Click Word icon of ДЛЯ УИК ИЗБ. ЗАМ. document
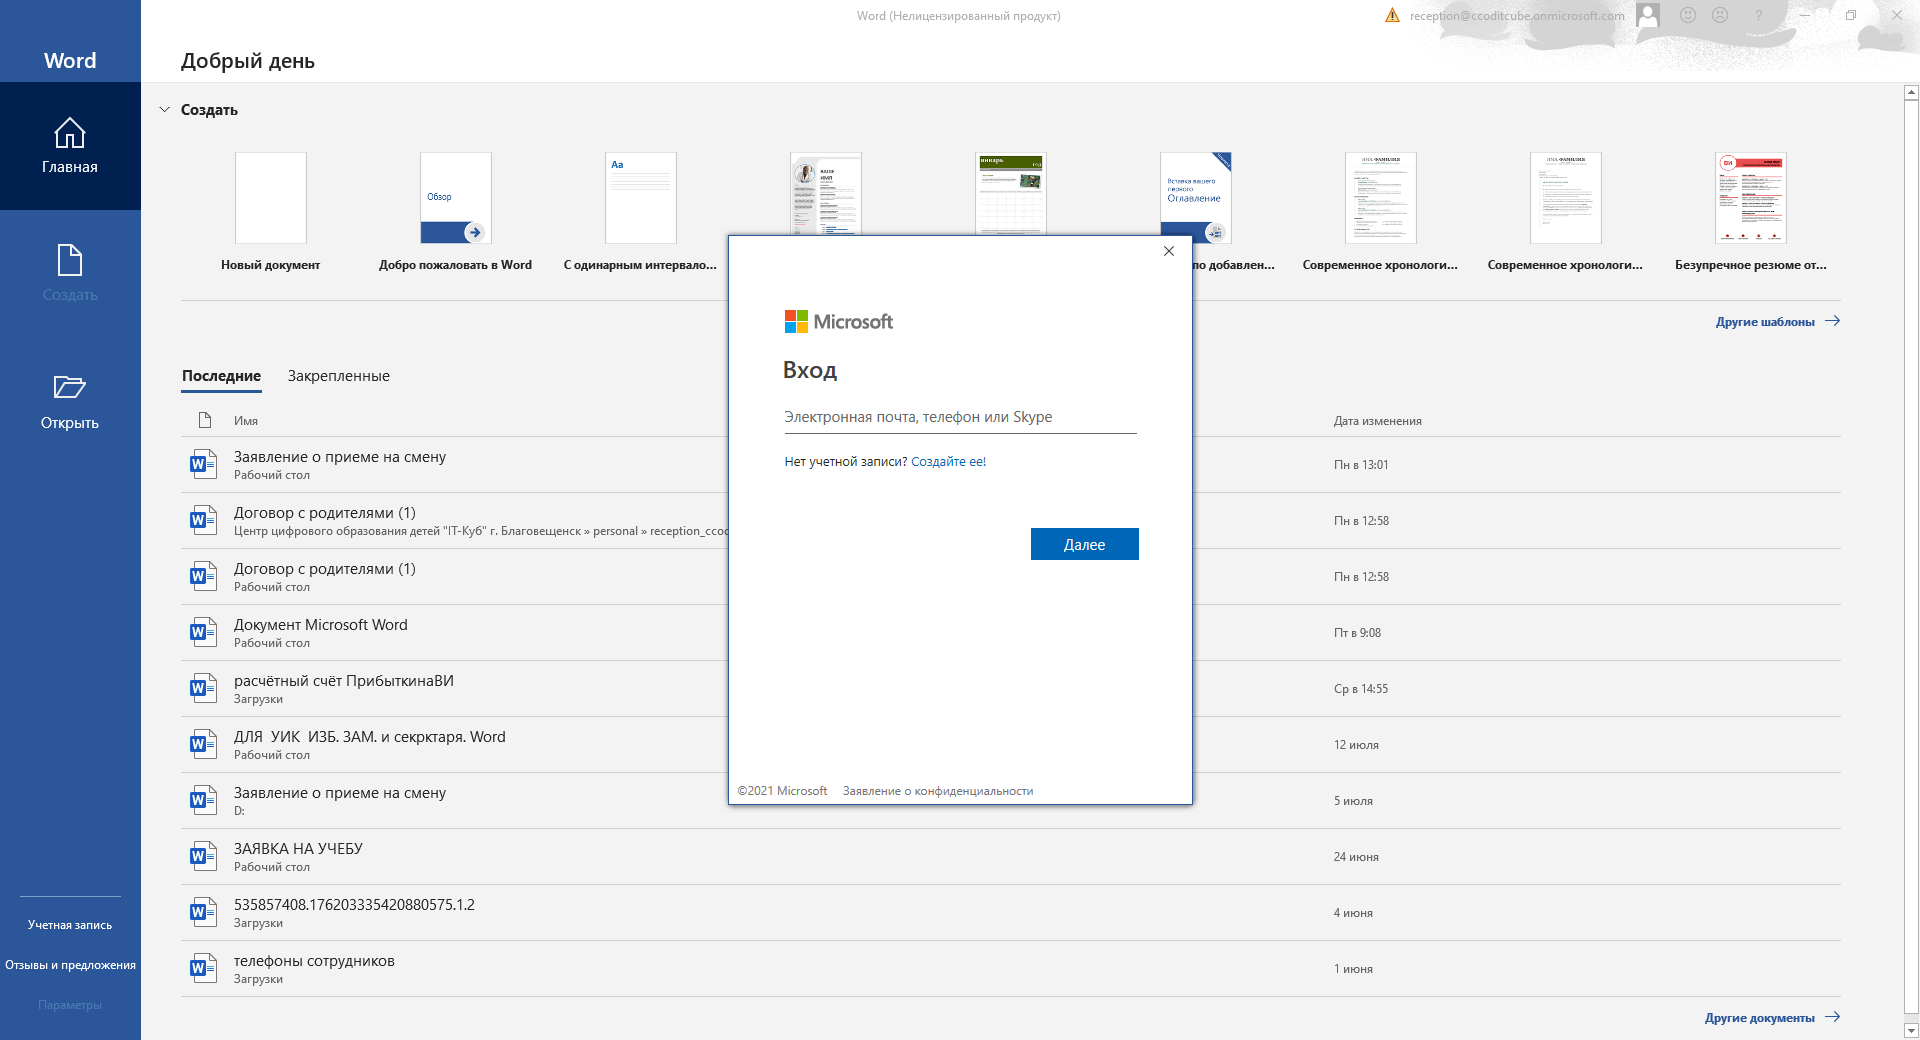1920x1040 pixels. pos(203,744)
